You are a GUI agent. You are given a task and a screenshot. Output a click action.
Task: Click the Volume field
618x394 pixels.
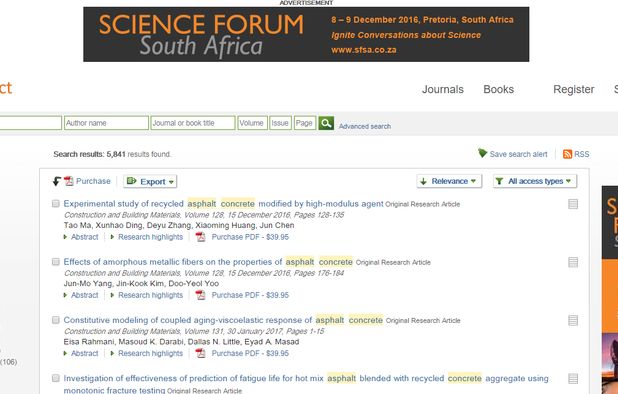point(252,123)
